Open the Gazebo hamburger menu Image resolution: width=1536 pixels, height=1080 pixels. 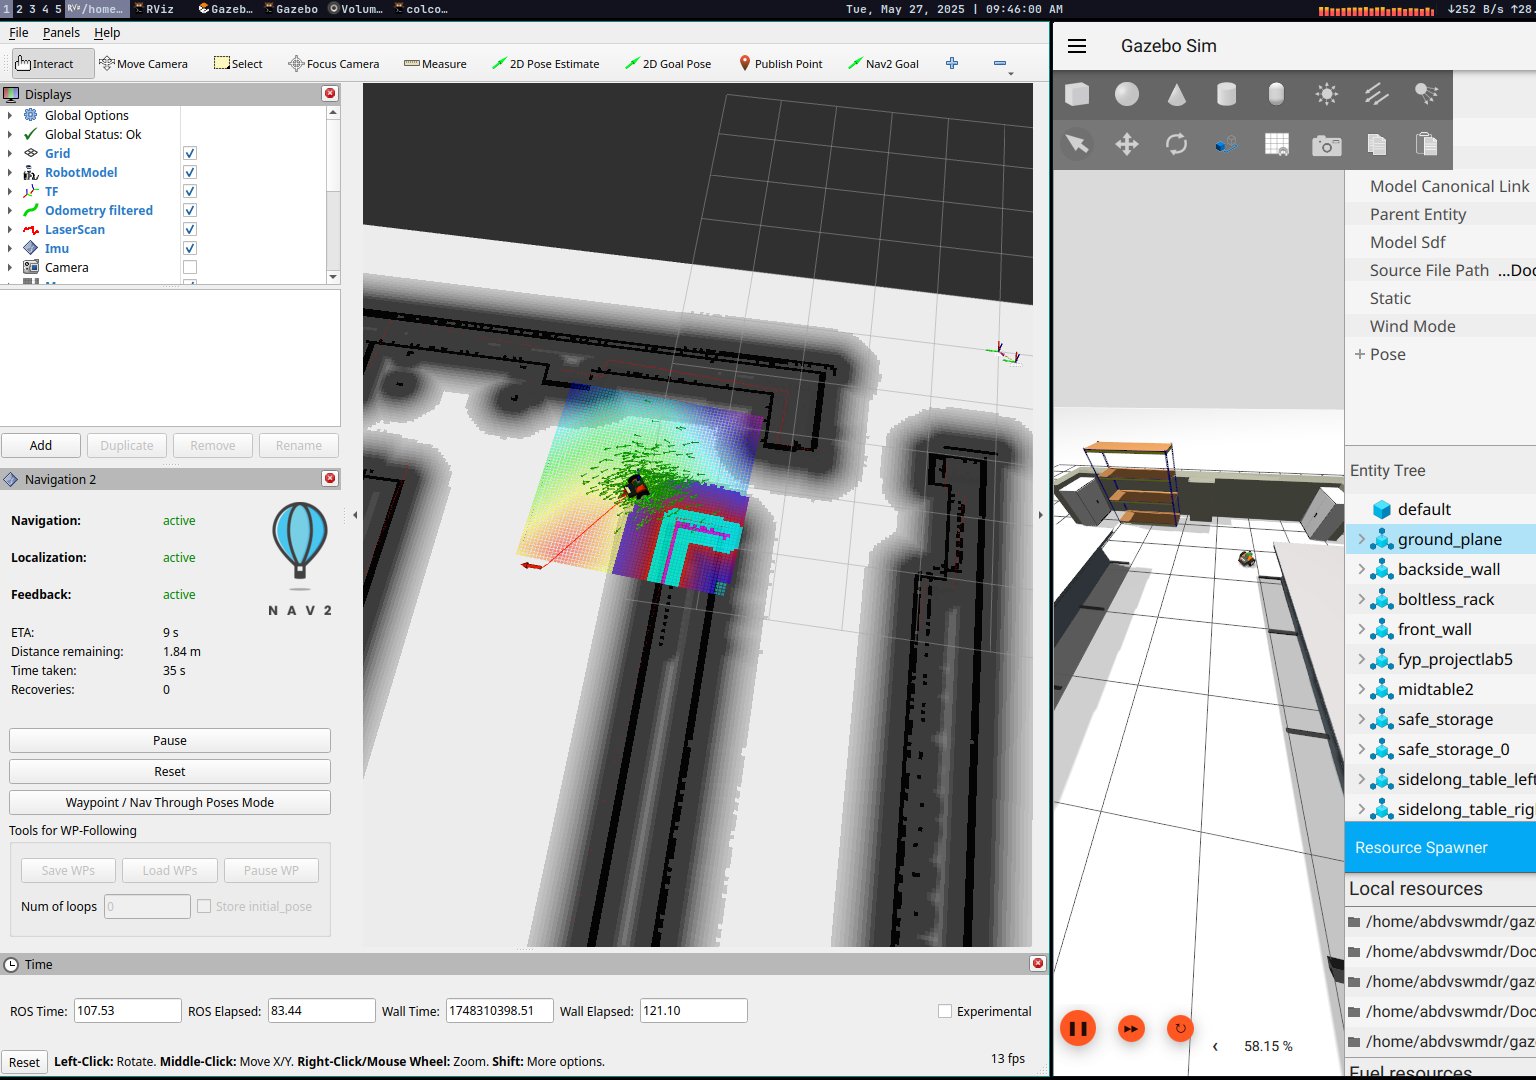(x=1077, y=46)
